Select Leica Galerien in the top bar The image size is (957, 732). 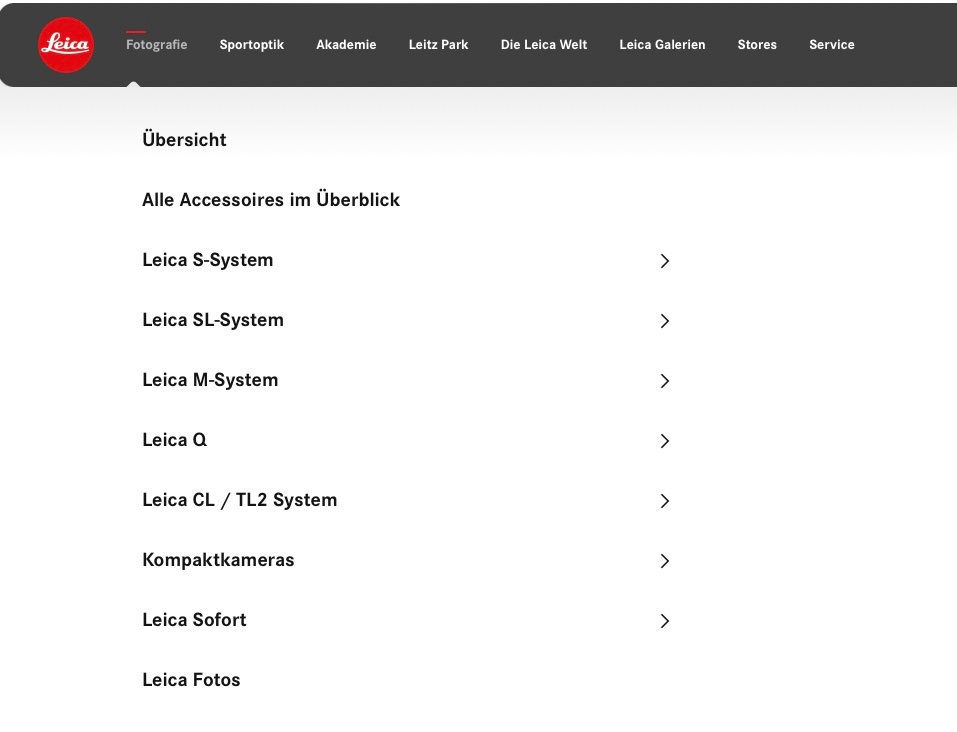(662, 45)
